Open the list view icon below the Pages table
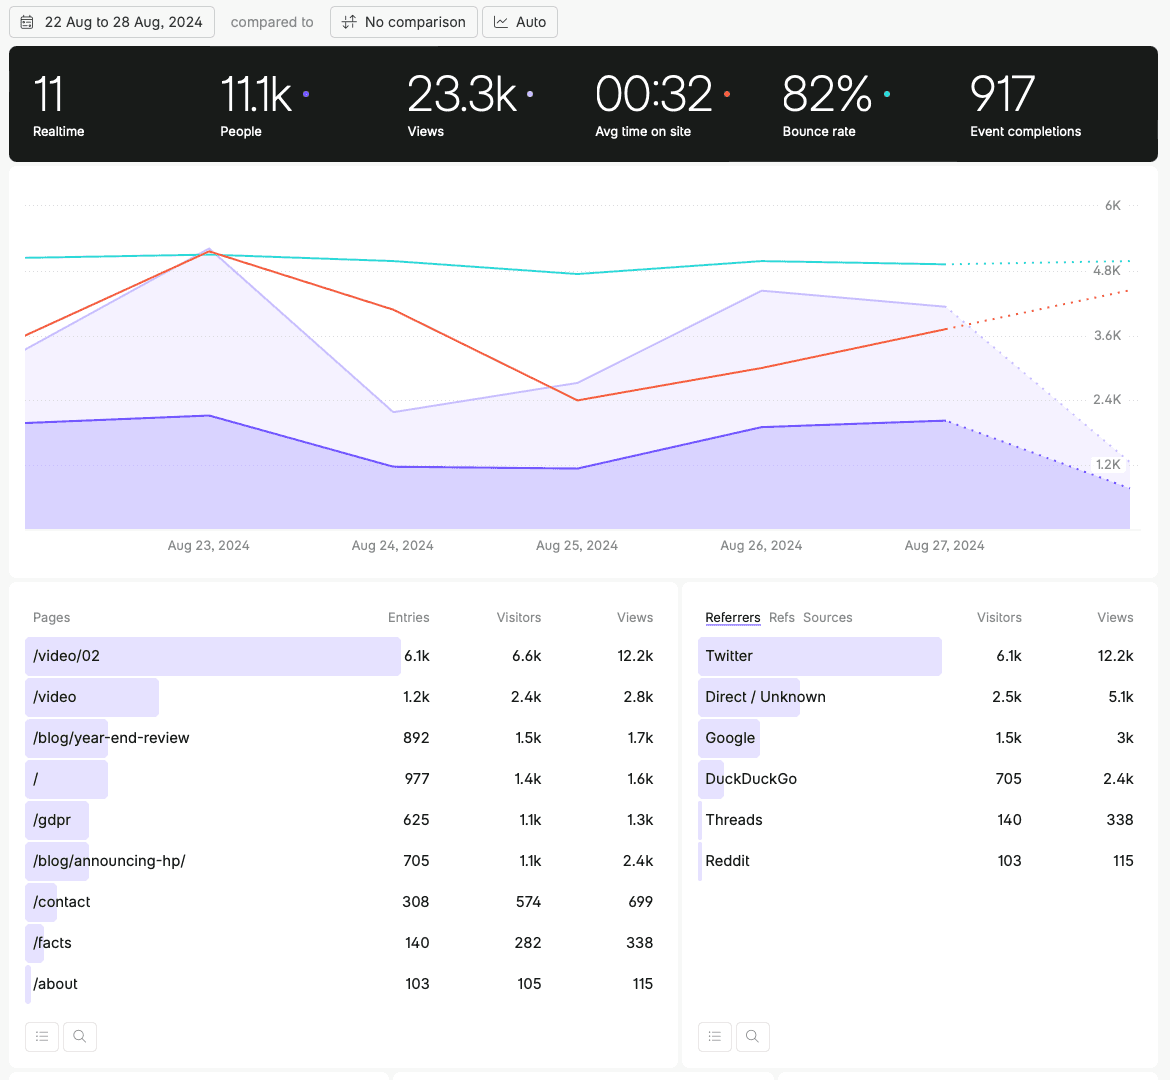The height and width of the screenshot is (1080, 1170). pyautogui.click(x=42, y=1036)
